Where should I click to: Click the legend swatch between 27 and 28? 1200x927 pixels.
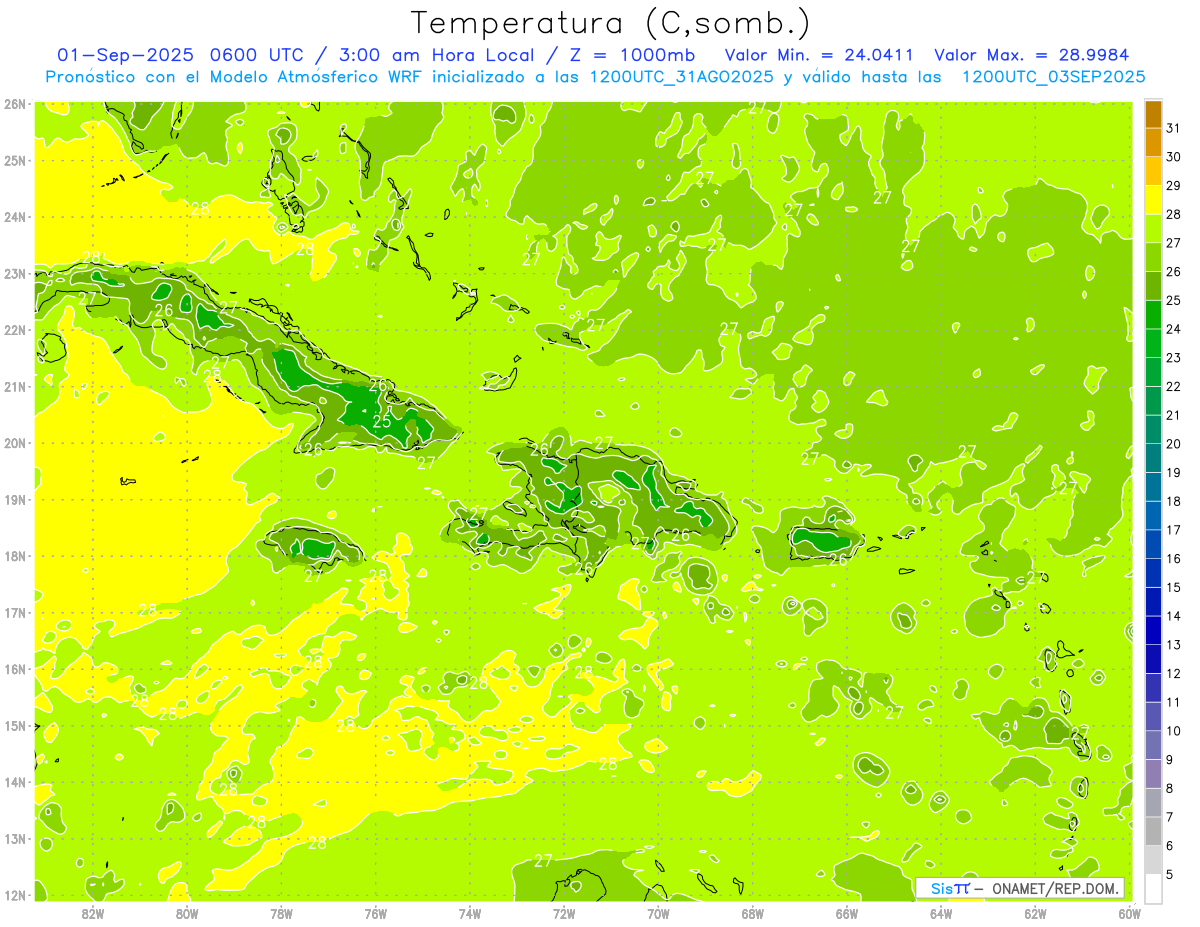[x=1154, y=229]
